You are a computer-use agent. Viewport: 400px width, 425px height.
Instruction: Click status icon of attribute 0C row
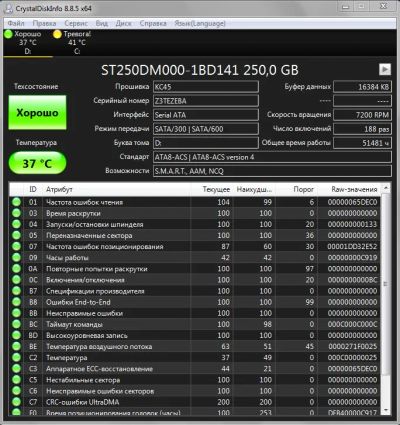tap(16, 280)
